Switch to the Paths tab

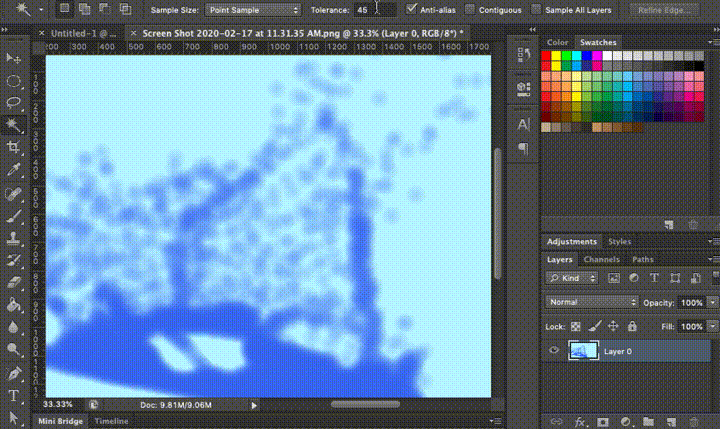click(x=642, y=260)
